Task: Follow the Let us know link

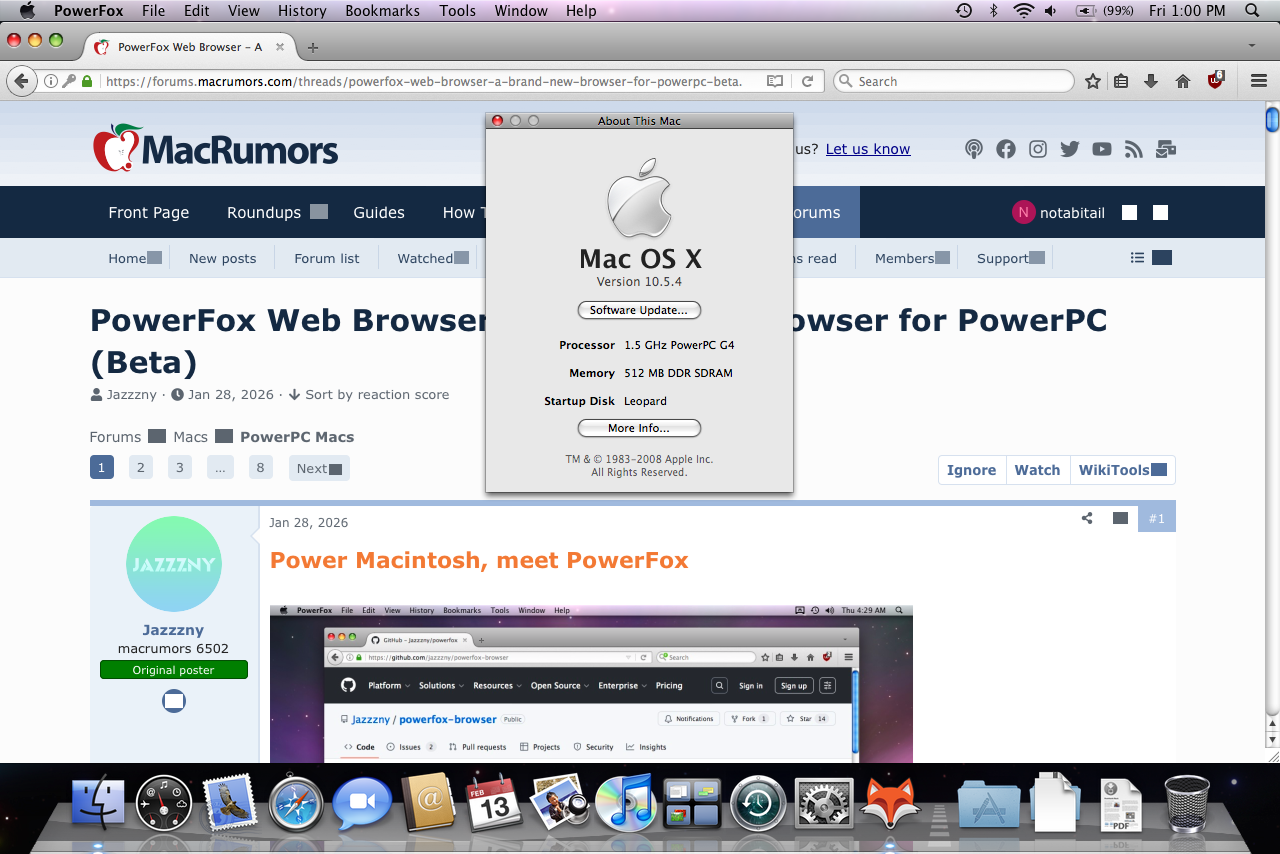Action: click(x=868, y=149)
